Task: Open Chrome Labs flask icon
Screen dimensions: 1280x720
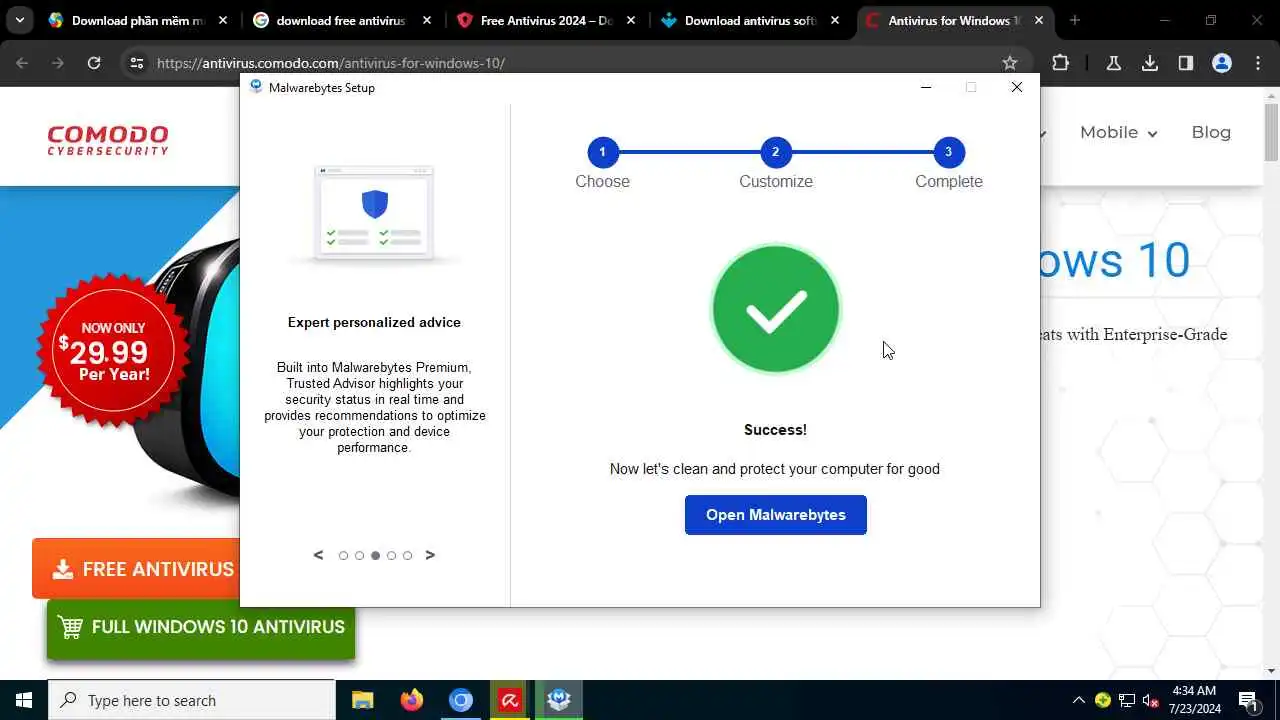Action: (x=1113, y=63)
